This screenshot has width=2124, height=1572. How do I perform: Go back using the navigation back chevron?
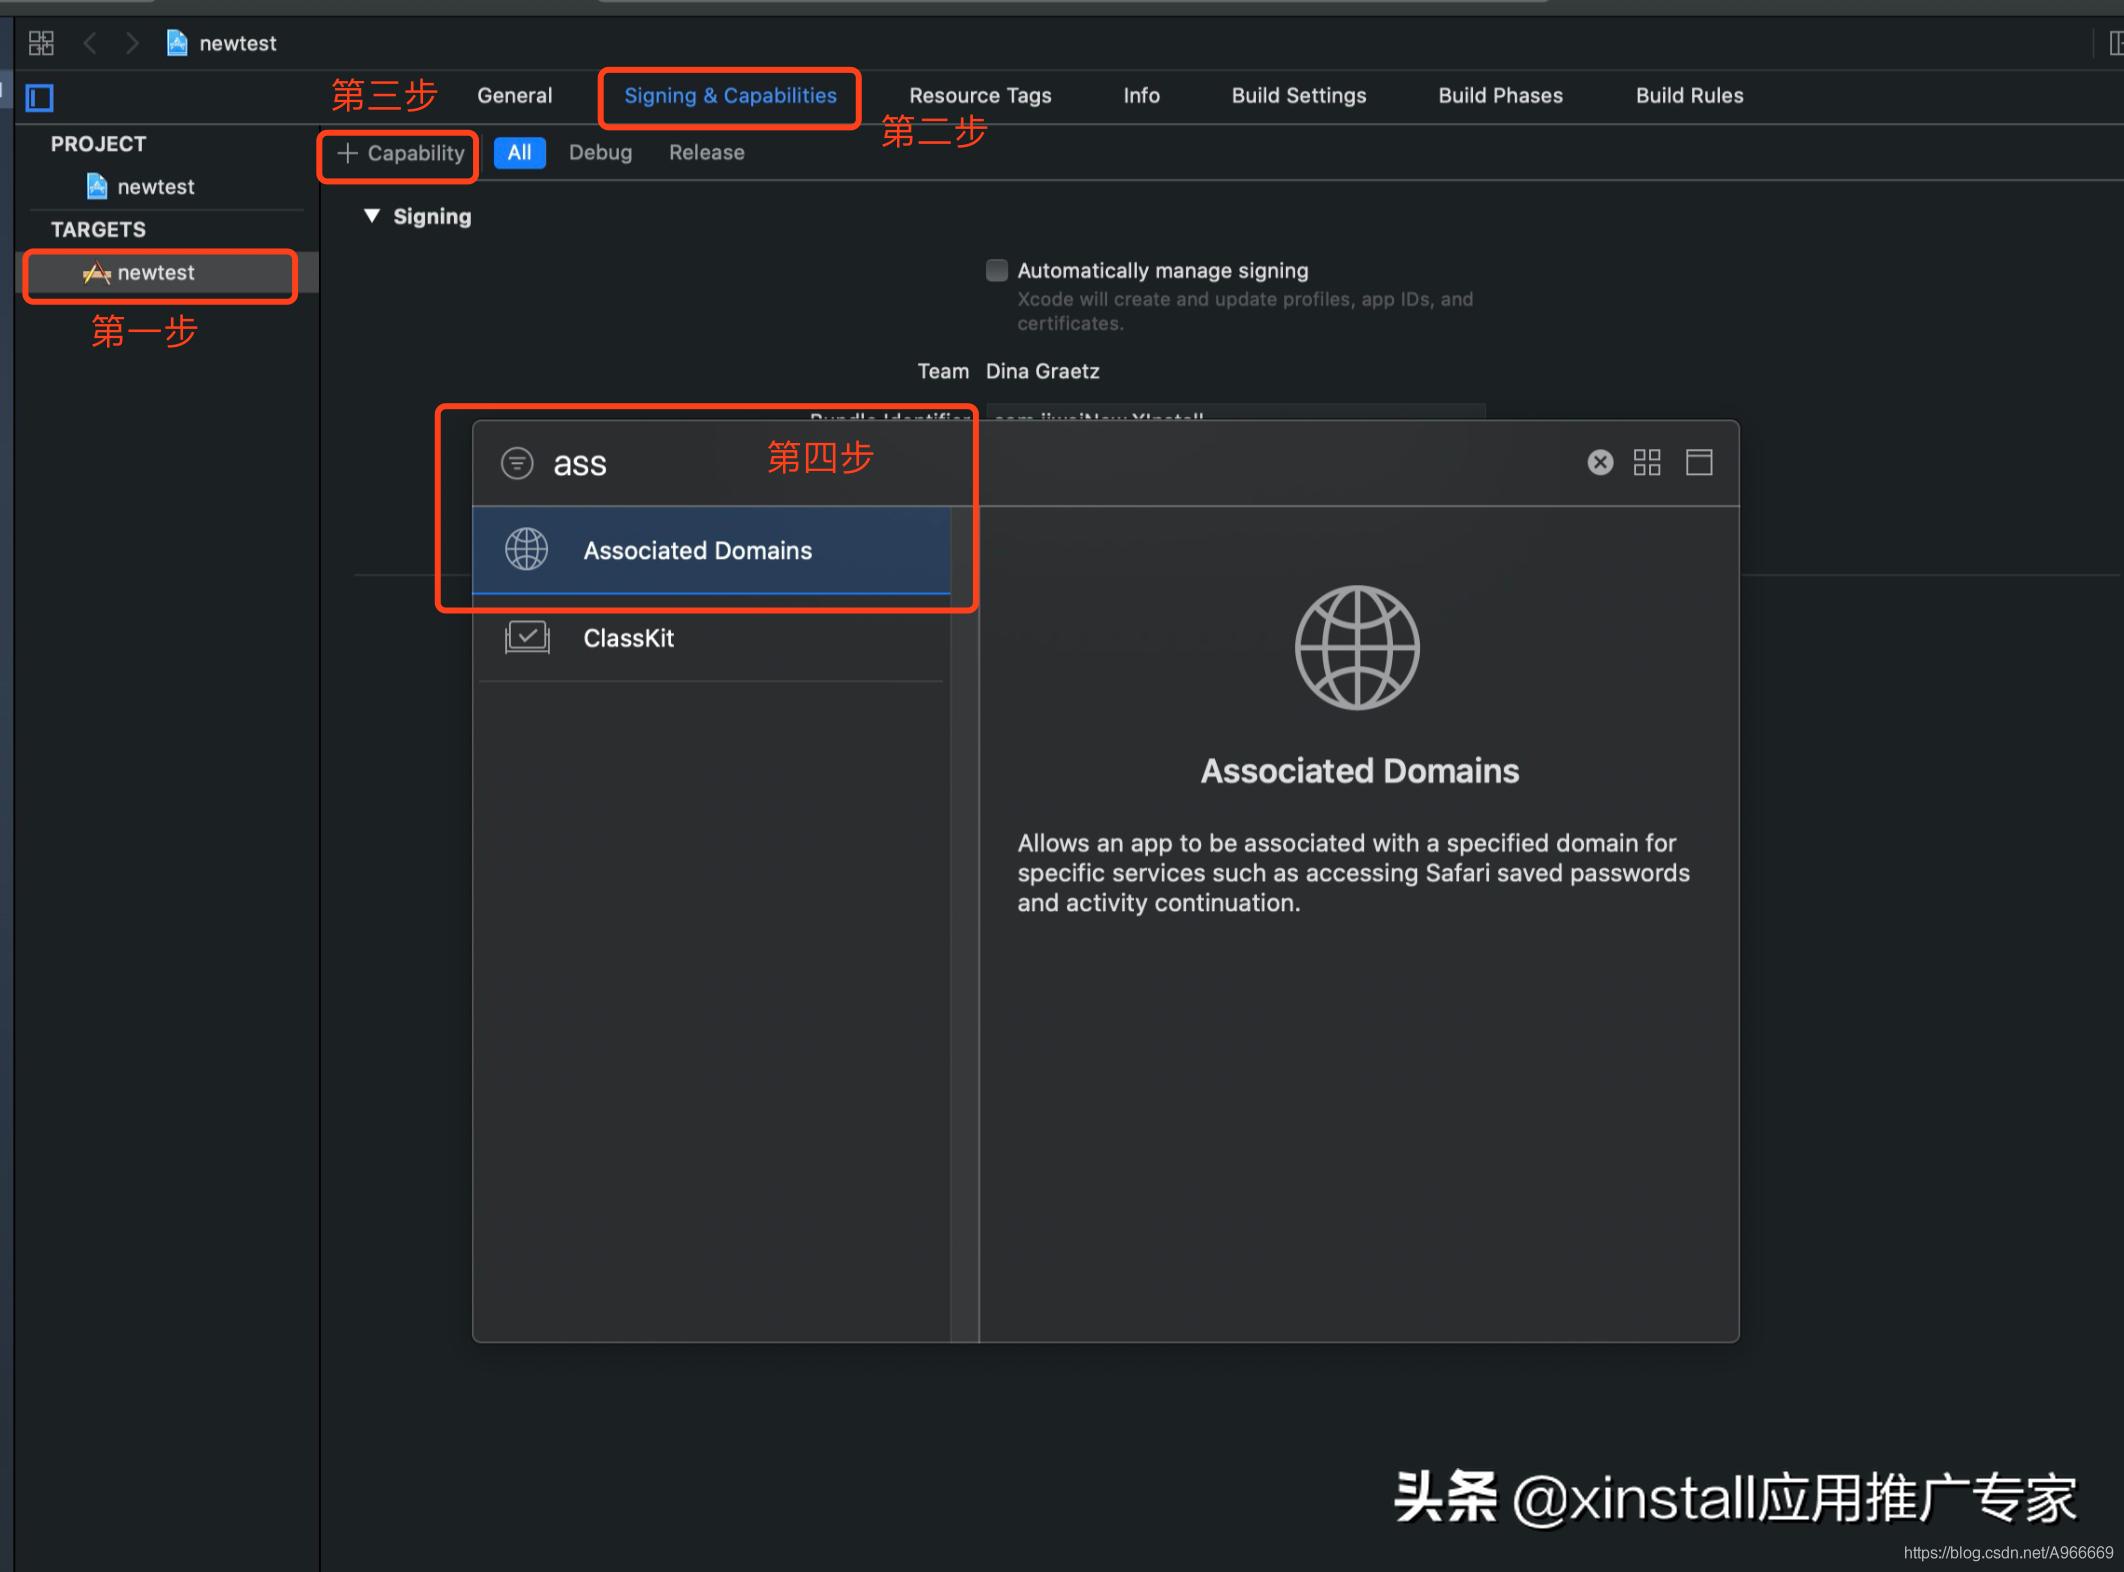click(91, 42)
